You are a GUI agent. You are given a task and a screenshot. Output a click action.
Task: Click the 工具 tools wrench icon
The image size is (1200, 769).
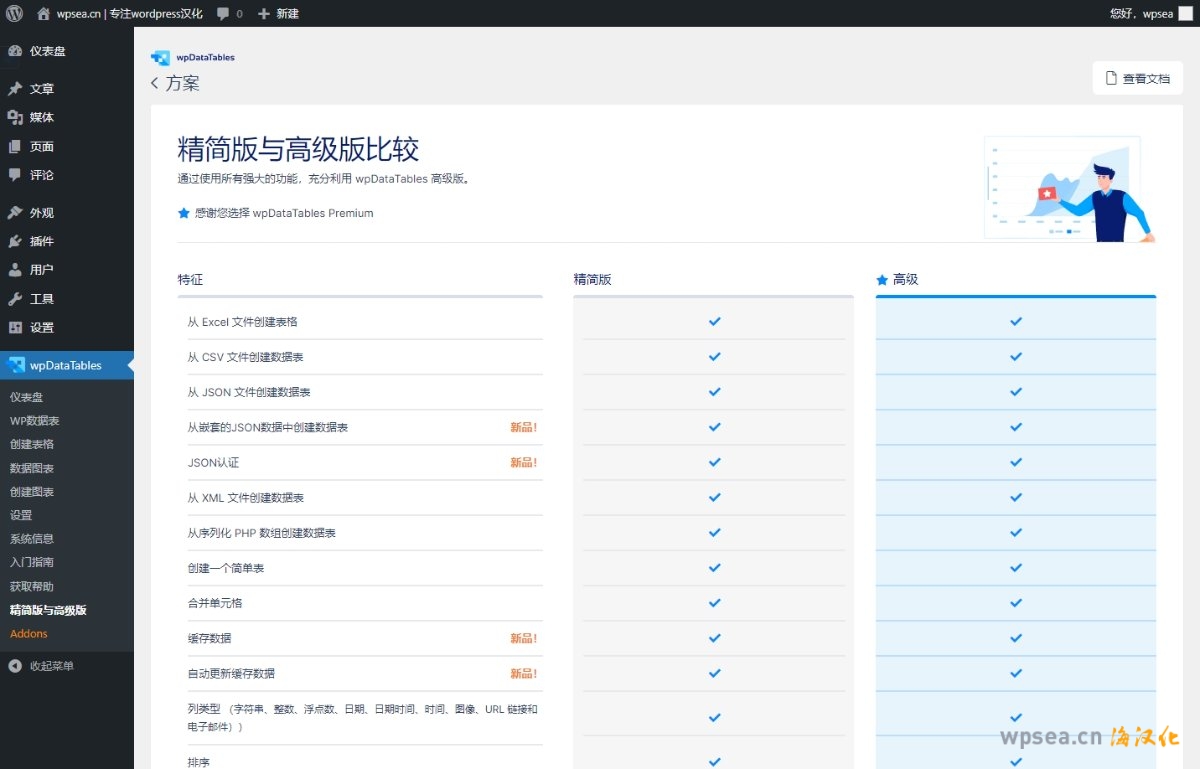tap(15, 299)
